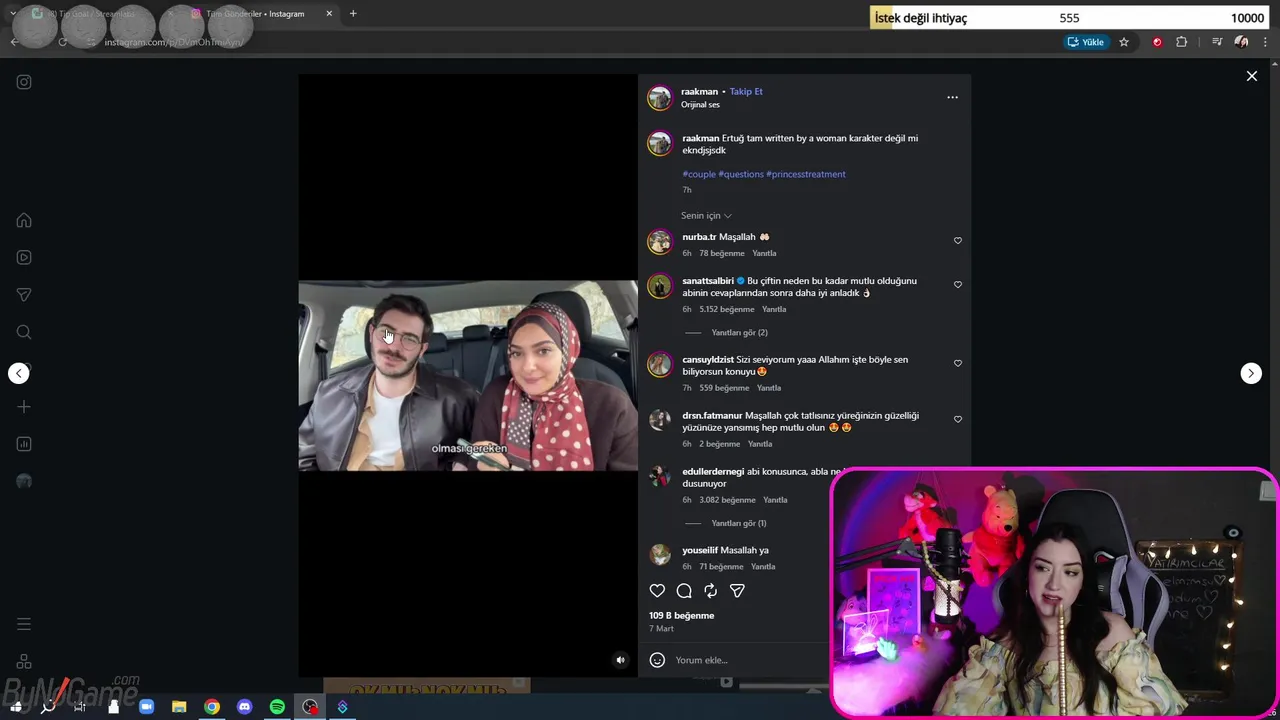The width and height of the screenshot is (1280, 720).
Task: Open the dashboard chart icon in sidebar
Action: point(24,444)
